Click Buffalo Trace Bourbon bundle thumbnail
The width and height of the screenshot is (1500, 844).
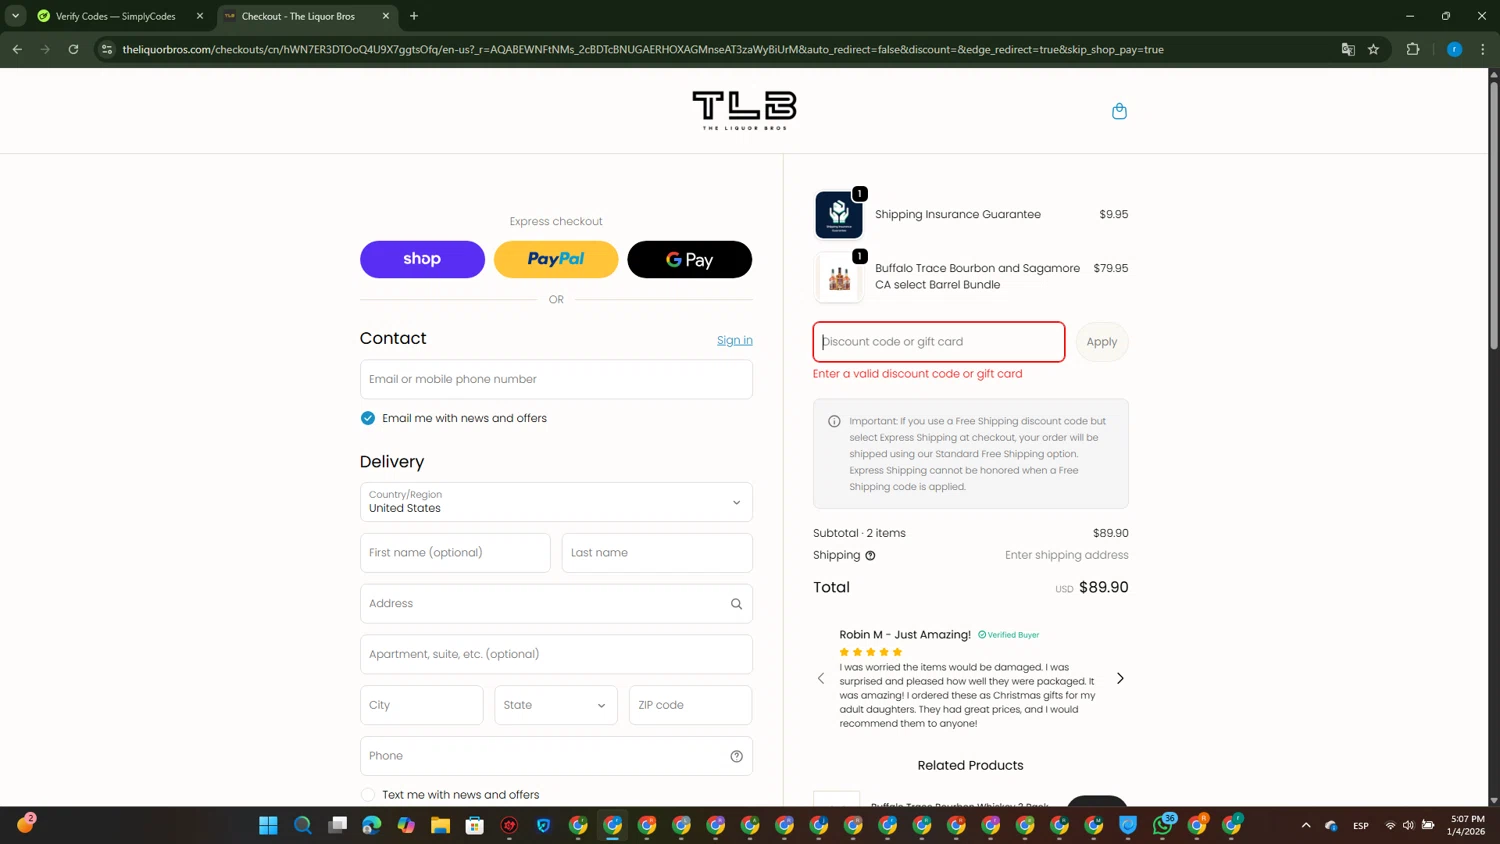click(x=839, y=277)
